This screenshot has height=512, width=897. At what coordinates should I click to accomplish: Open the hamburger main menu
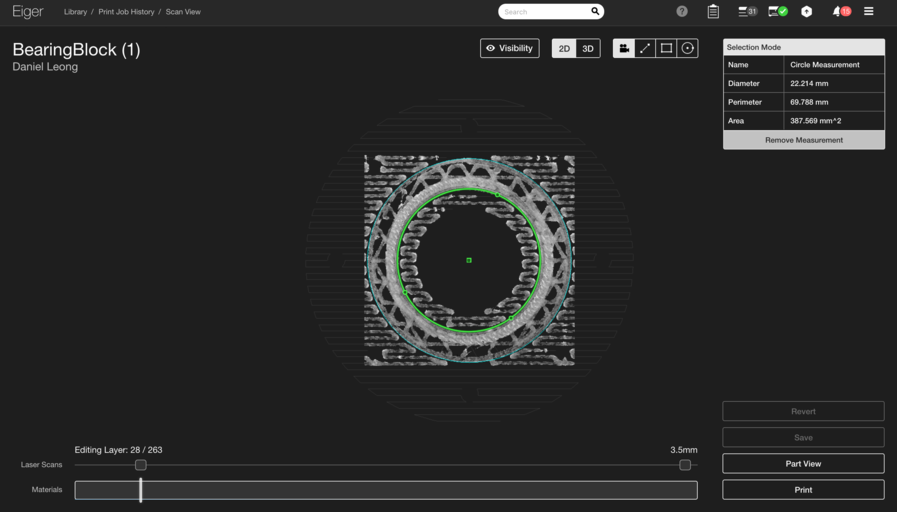tap(869, 12)
